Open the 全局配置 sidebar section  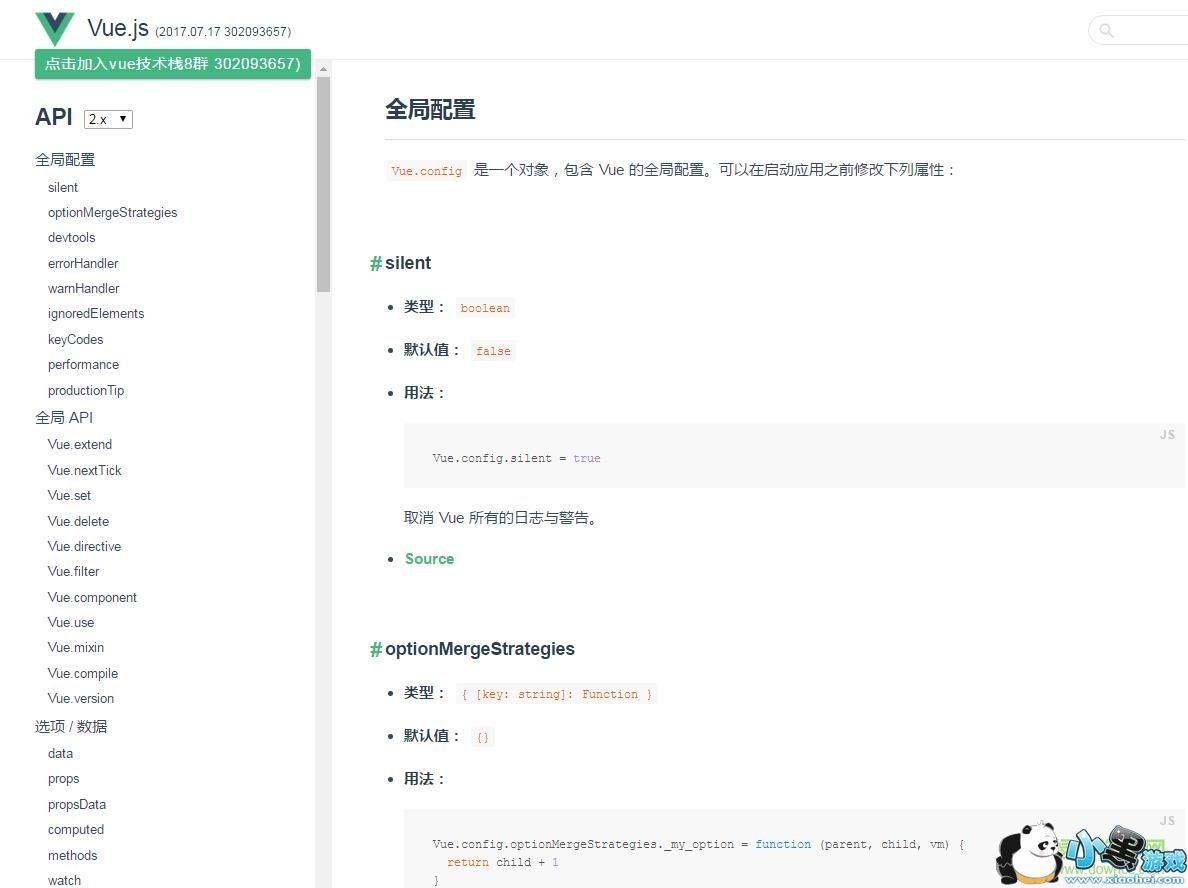(65, 160)
